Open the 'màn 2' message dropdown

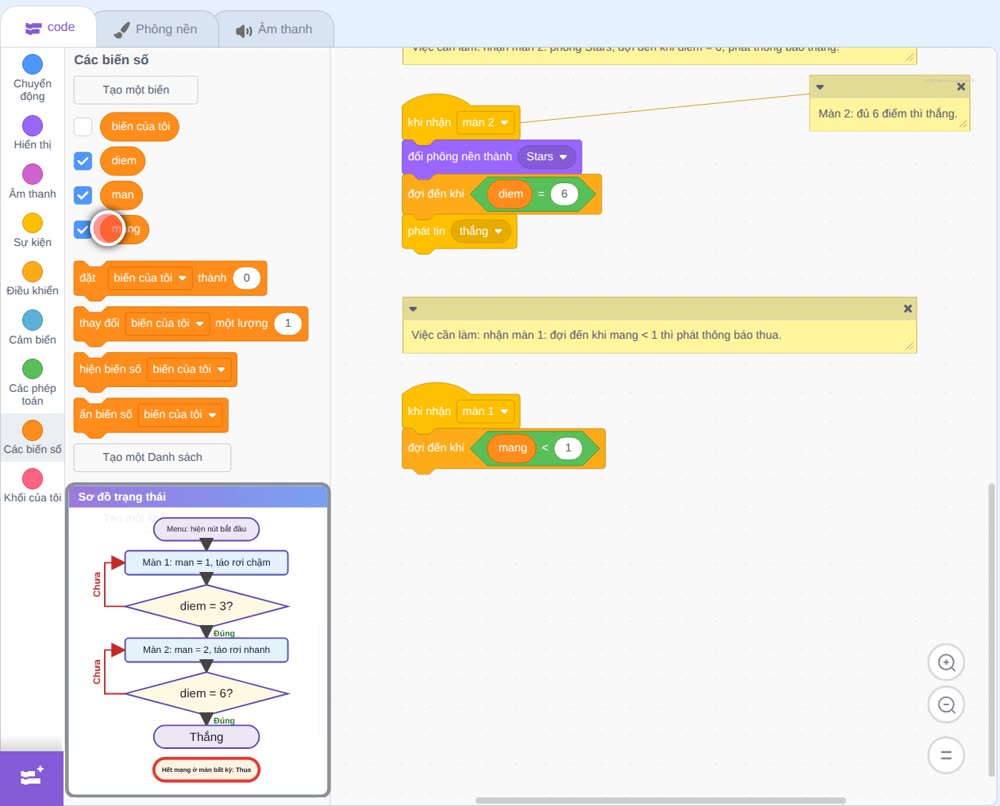pyautogui.click(x=485, y=122)
